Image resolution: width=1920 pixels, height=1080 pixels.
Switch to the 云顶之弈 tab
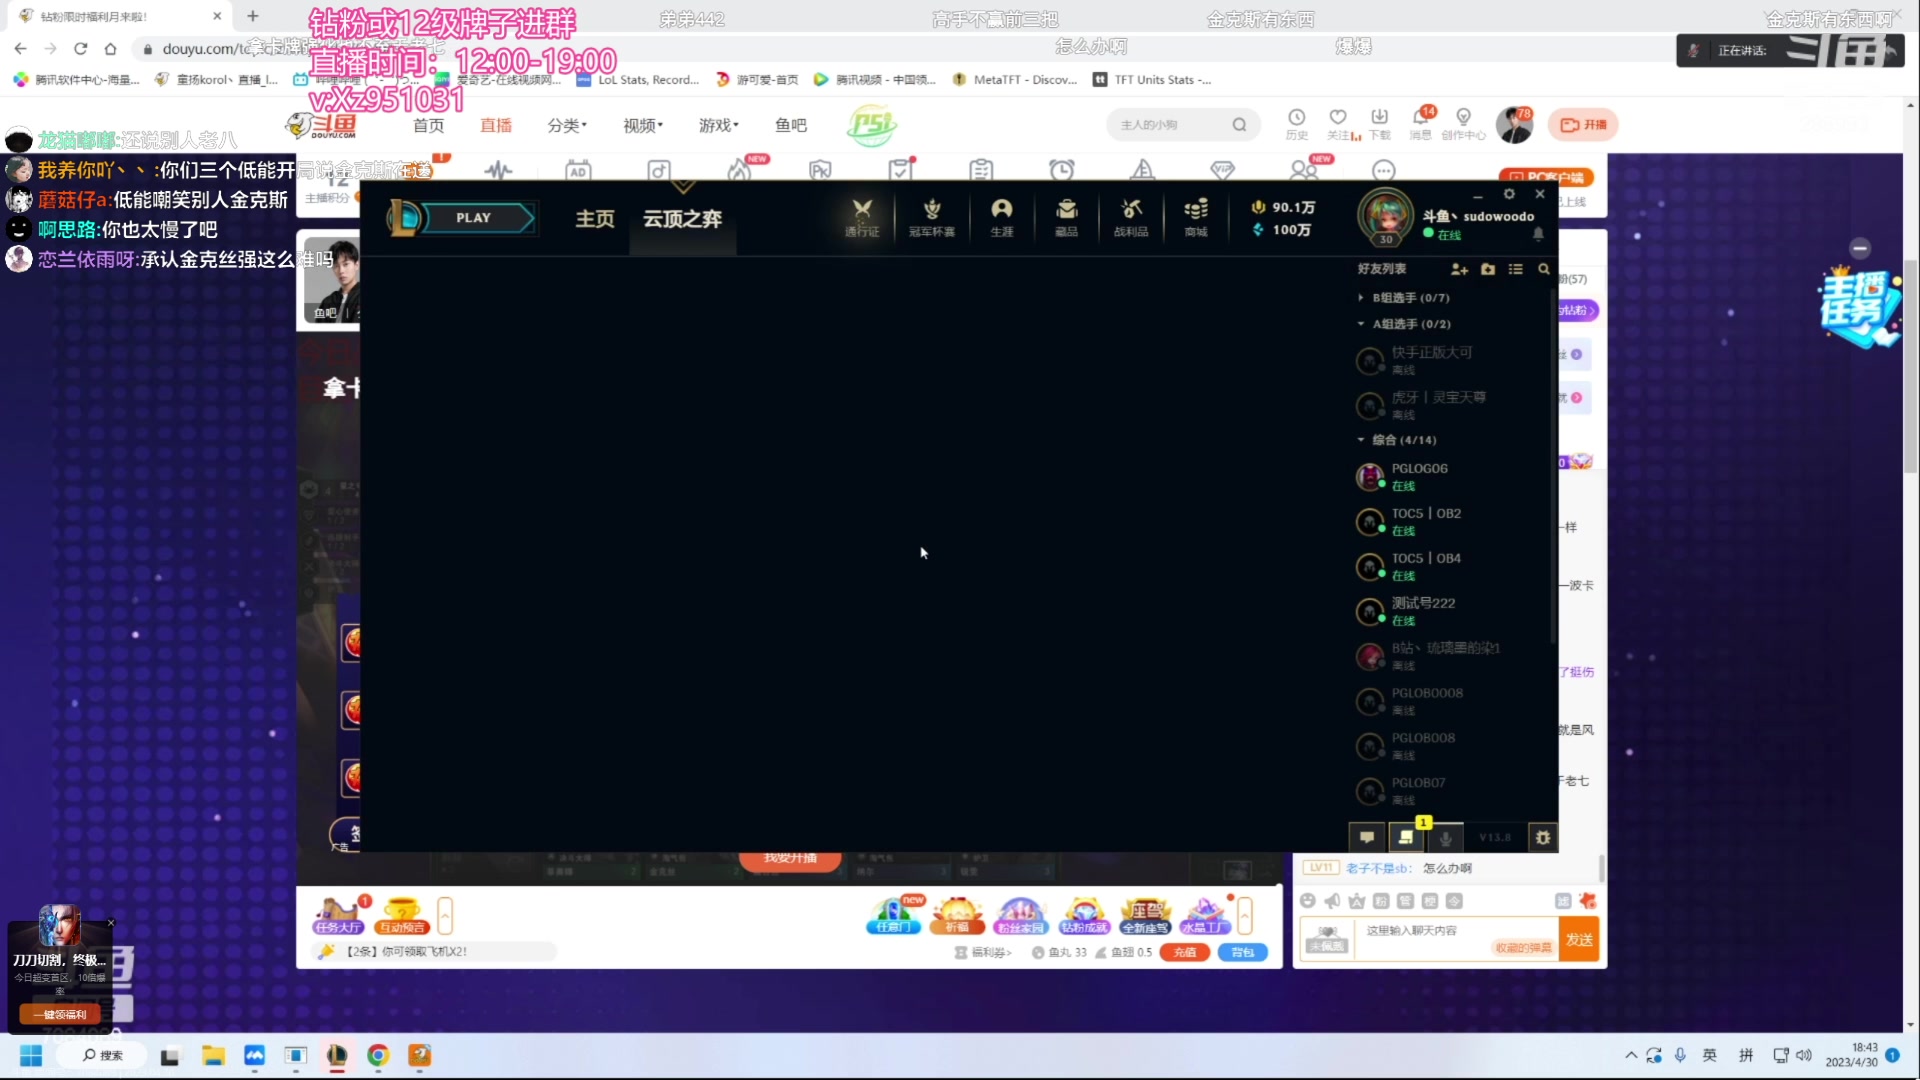(683, 220)
